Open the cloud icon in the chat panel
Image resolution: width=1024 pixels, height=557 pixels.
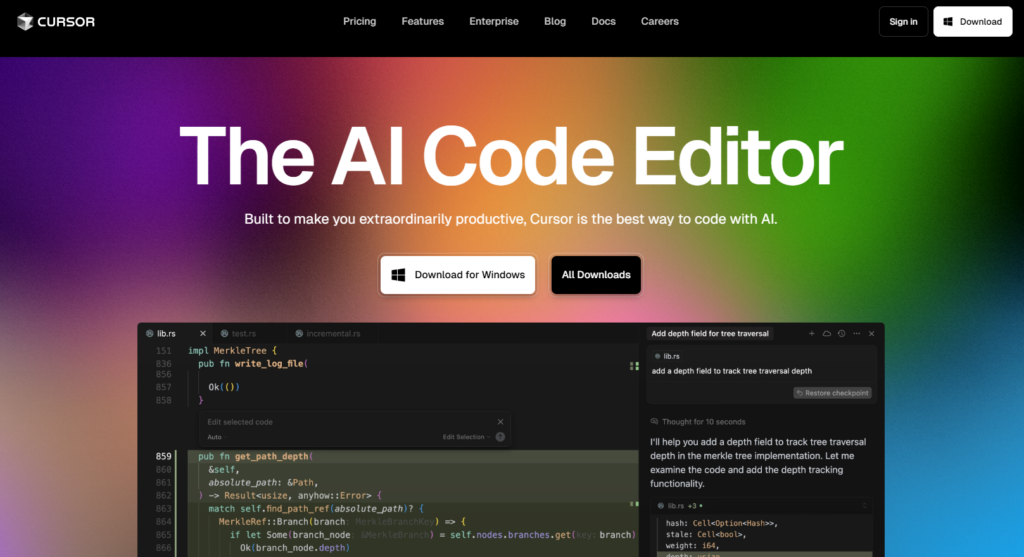(x=827, y=334)
